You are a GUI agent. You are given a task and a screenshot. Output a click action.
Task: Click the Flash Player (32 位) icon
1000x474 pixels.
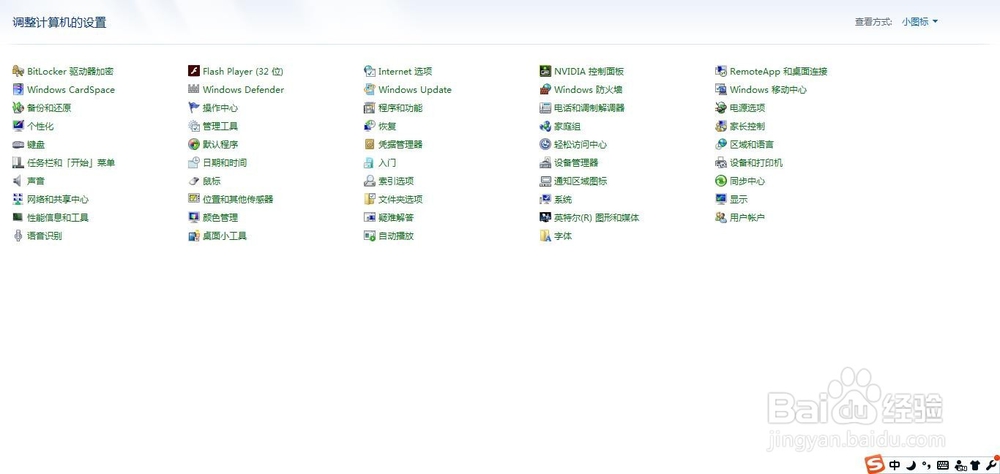pos(194,71)
